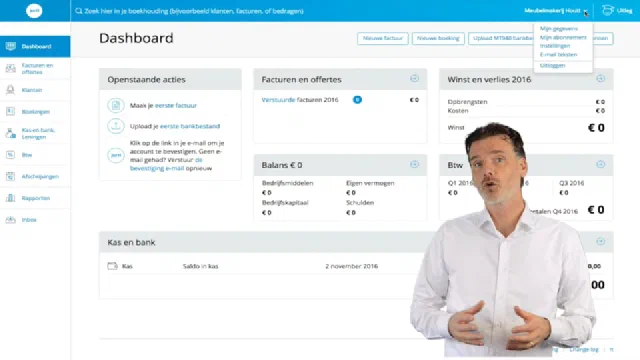Click the Upload MT940 bankbestand button
This screenshot has height=360, width=640.
point(501,38)
